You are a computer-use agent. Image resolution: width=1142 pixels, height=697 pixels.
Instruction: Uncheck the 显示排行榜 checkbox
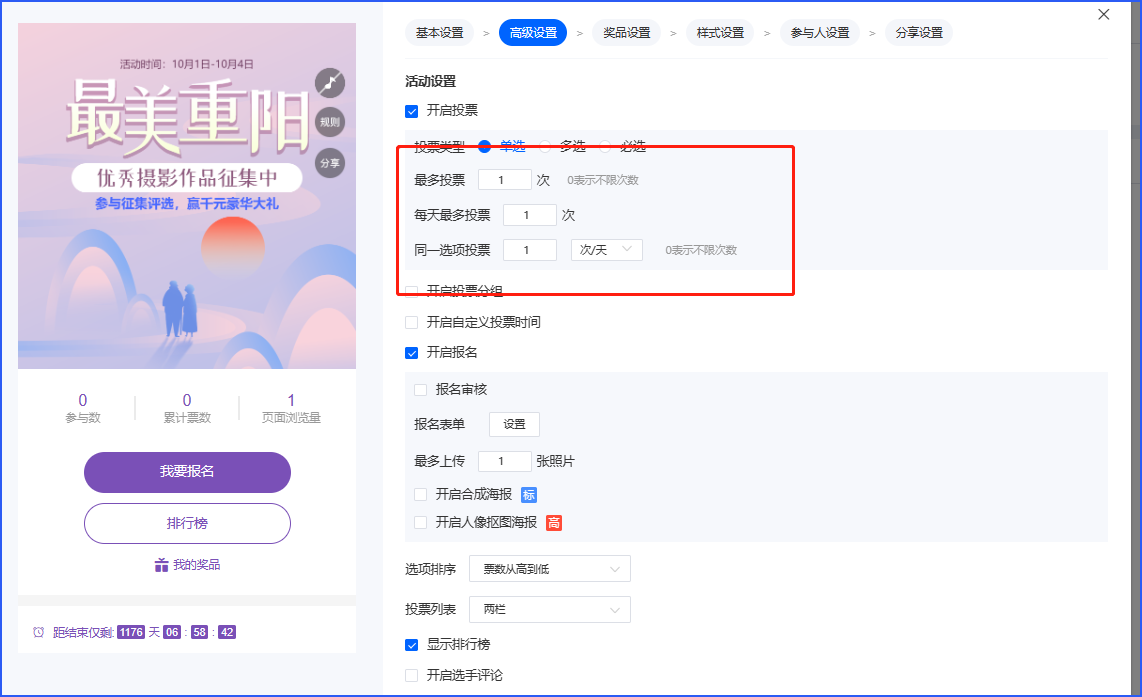411,645
